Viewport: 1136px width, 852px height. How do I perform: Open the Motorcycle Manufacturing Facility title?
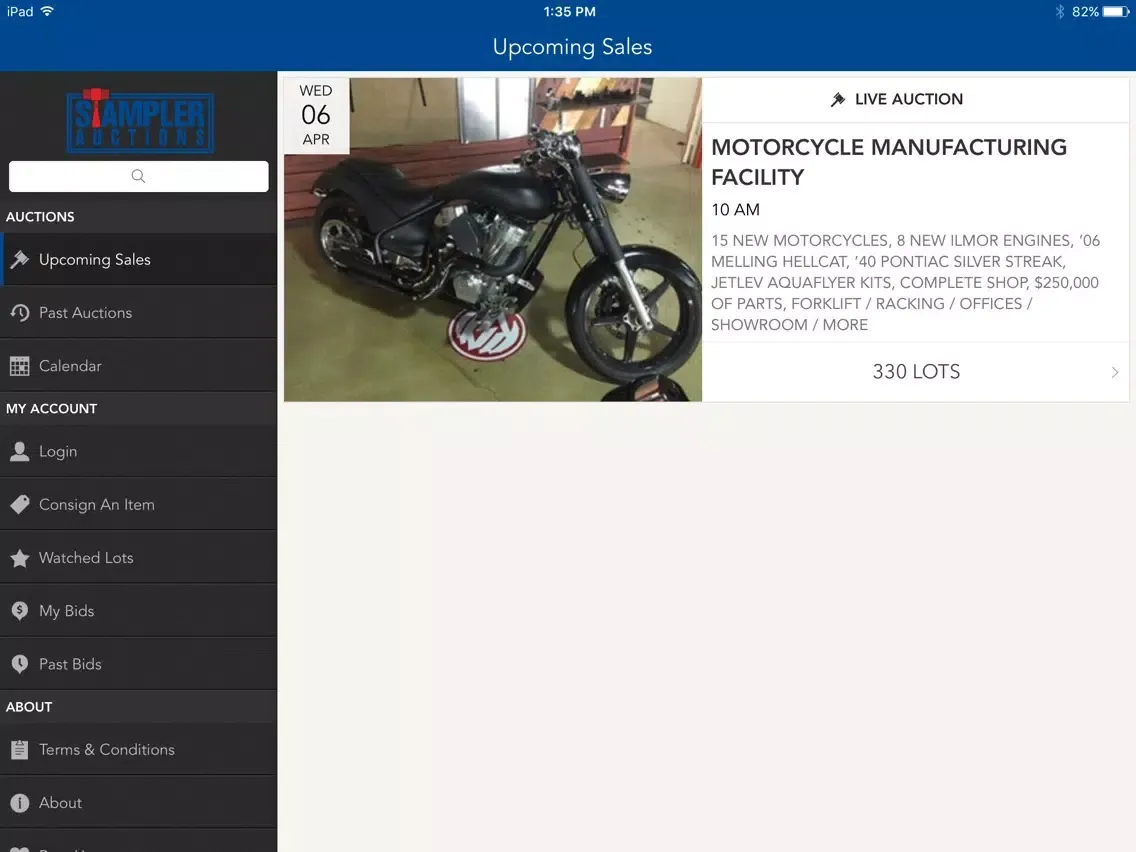coord(889,162)
